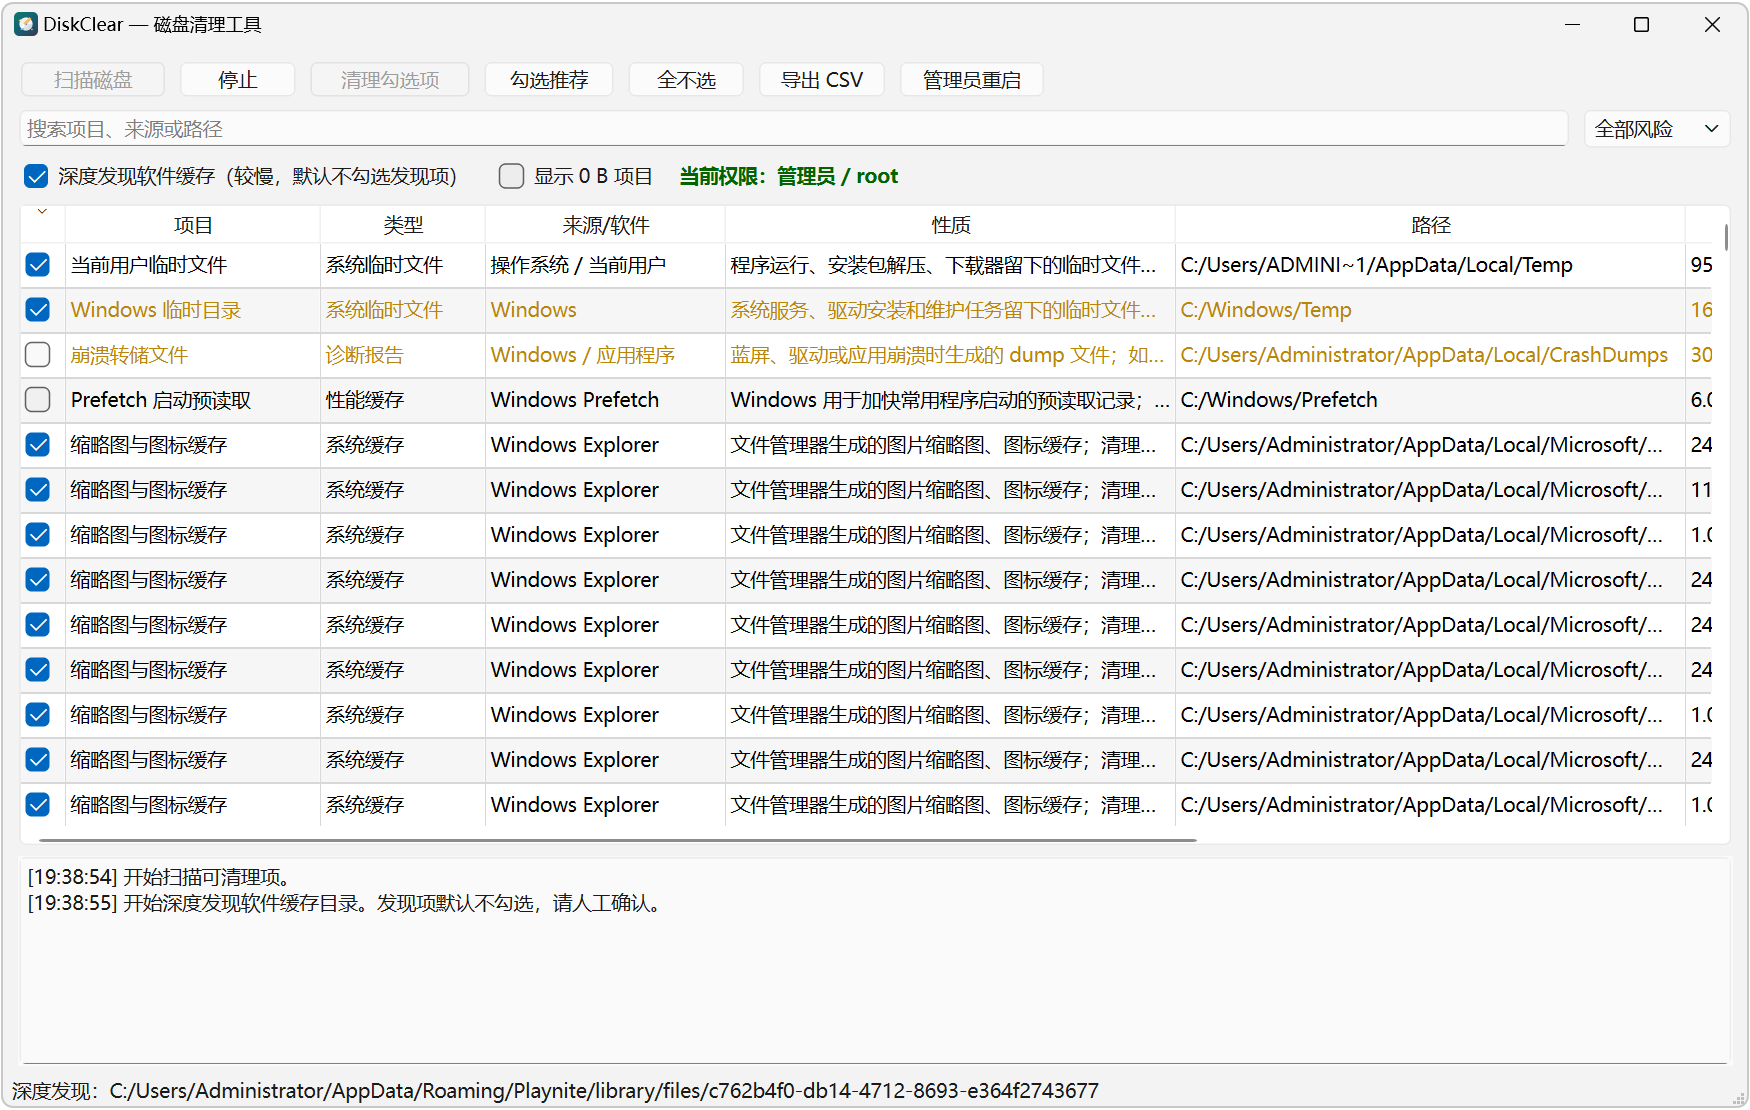Sort by the 性质 column header
This screenshot has height=1110, width=1750.
pyautogui.click(x=950, y=226)
